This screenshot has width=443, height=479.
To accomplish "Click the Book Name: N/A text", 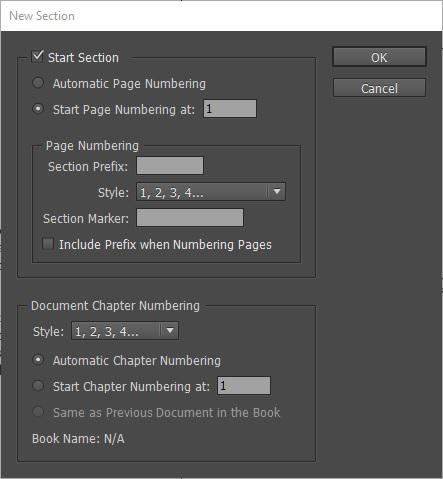I will click(78, 438).
